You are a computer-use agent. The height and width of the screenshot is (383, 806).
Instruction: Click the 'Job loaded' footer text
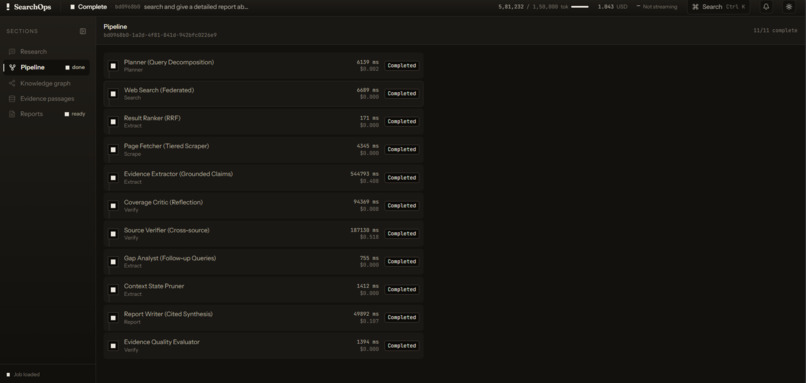pyautogui.click(x=27, y=375)
